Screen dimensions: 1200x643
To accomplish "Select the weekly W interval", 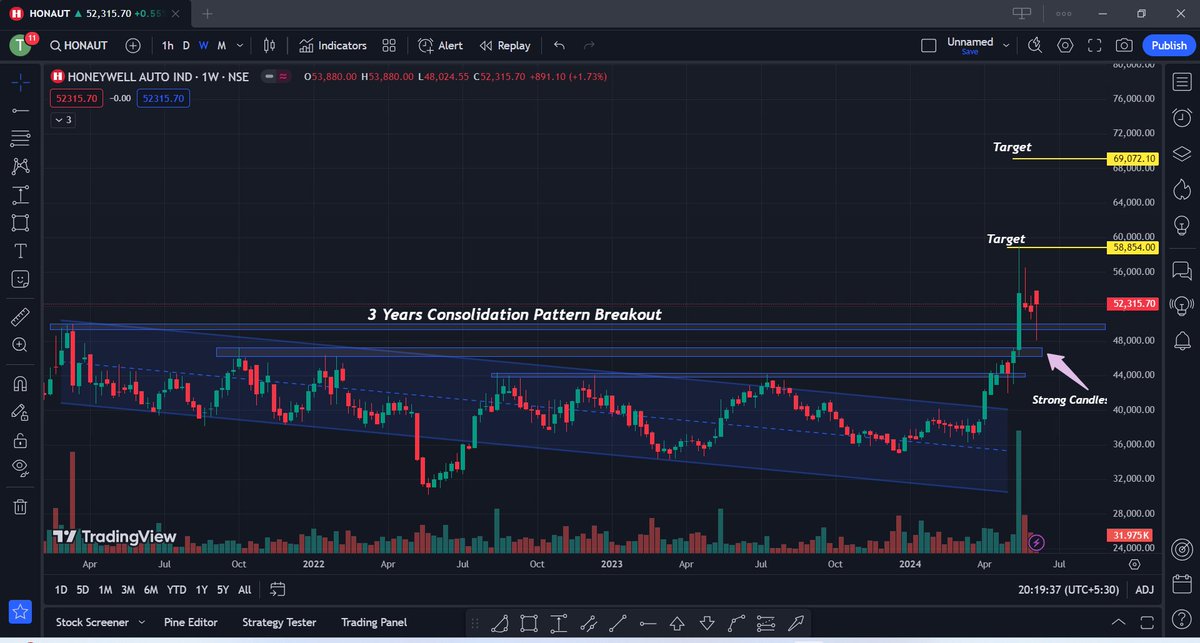I will (203, 45).
